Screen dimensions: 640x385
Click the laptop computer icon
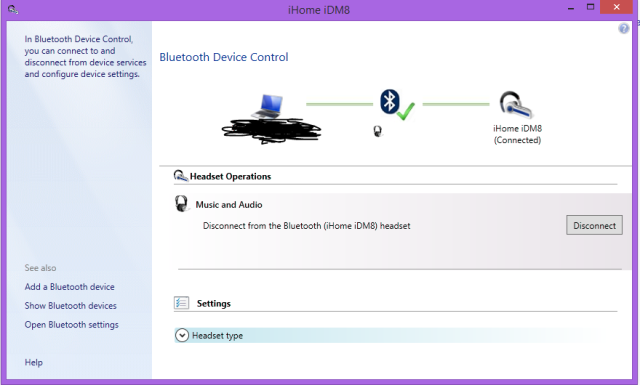pyautogui.click(x=268, y=106)
